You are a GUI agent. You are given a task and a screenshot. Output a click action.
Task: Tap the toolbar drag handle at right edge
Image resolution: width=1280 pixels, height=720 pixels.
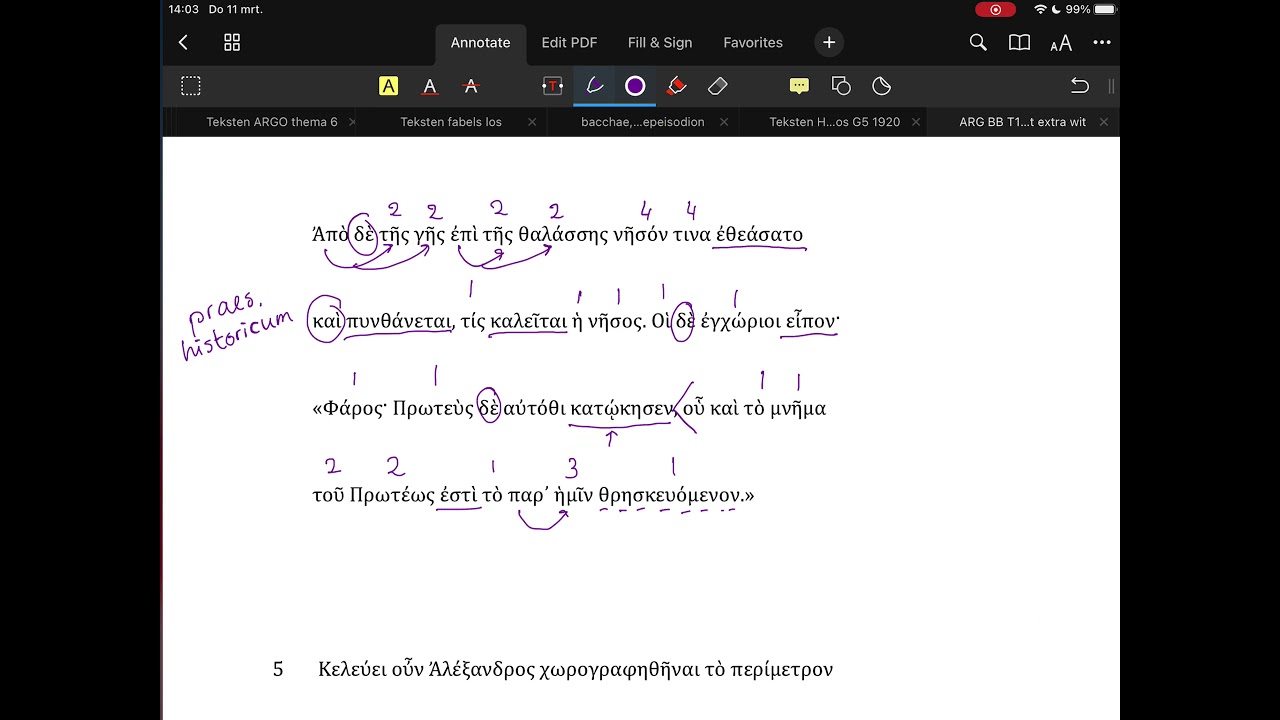coord(1112,86)
